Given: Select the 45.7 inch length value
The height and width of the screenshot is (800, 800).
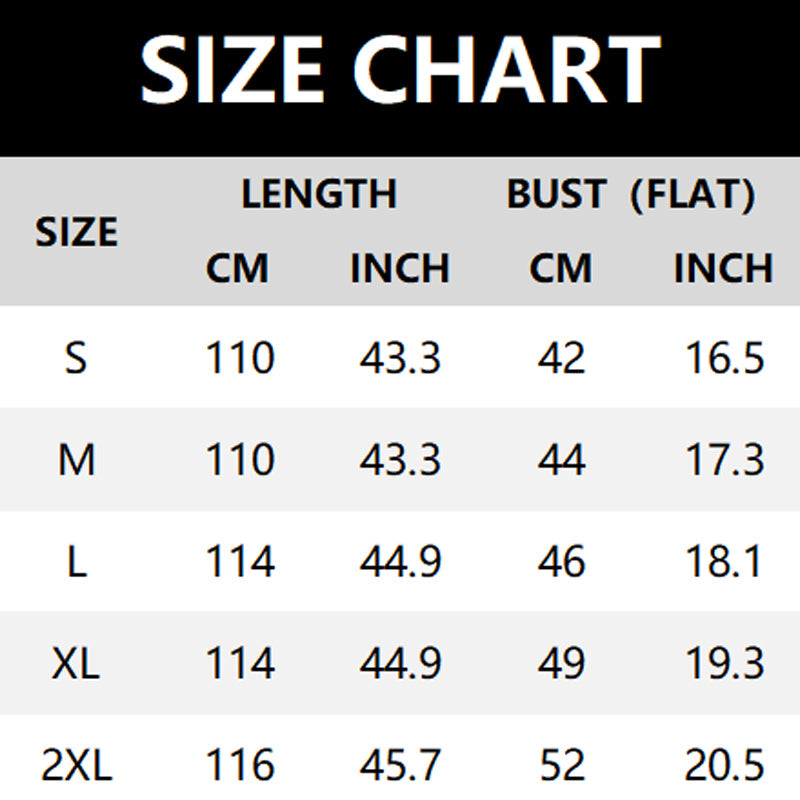Looking at the screenshot, I should coord(400,766).
